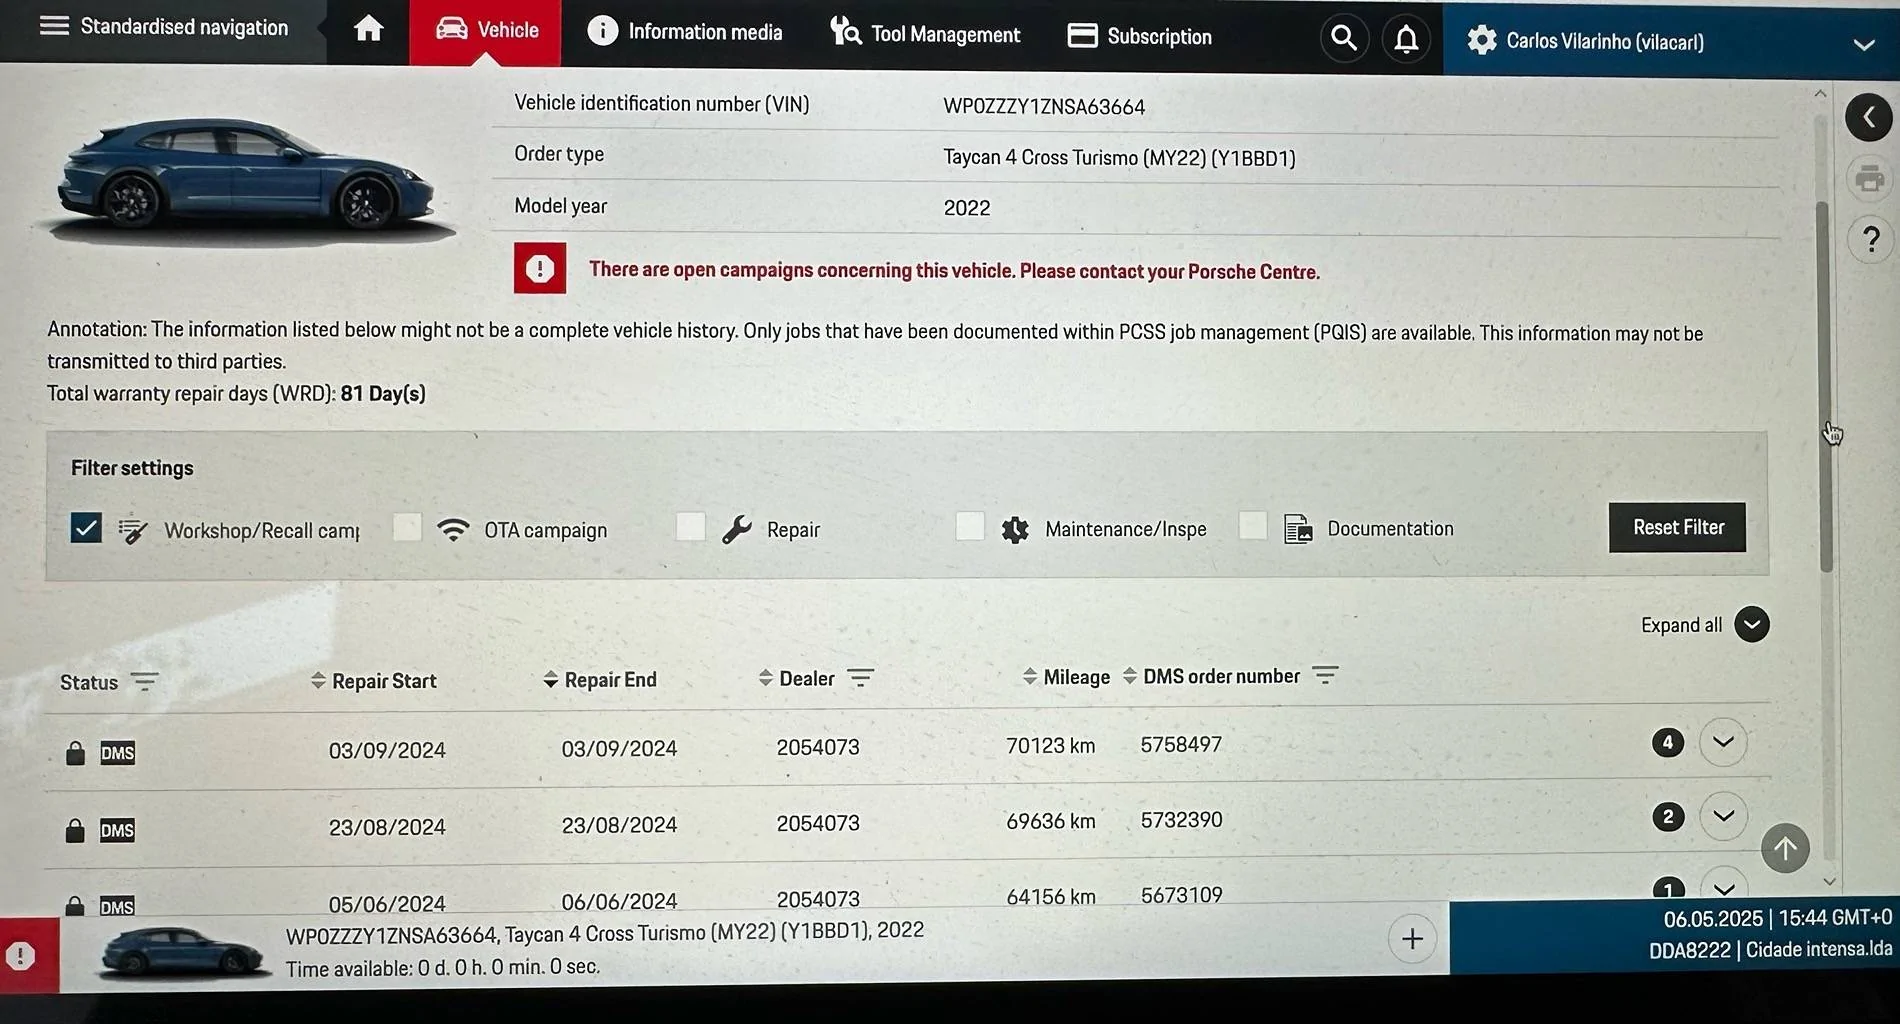The height and width of the screenshot is (1024, 1900).
Task: Expand the 03/09/2024 repair row
Action: (x=1723, y=742)
